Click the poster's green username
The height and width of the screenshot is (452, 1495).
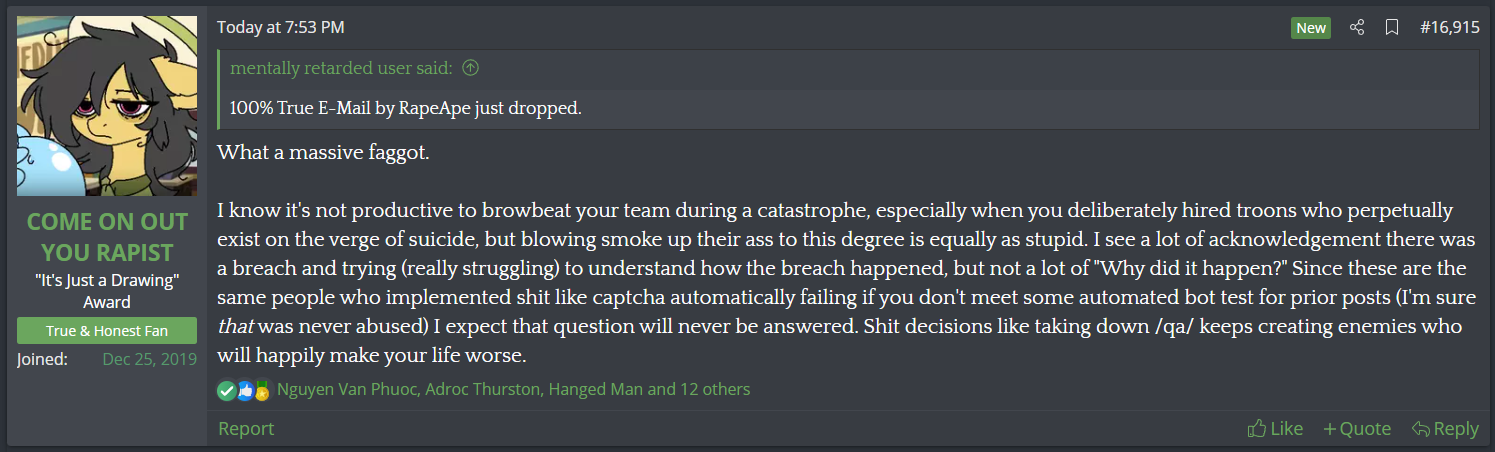click(x=107, y=236)
